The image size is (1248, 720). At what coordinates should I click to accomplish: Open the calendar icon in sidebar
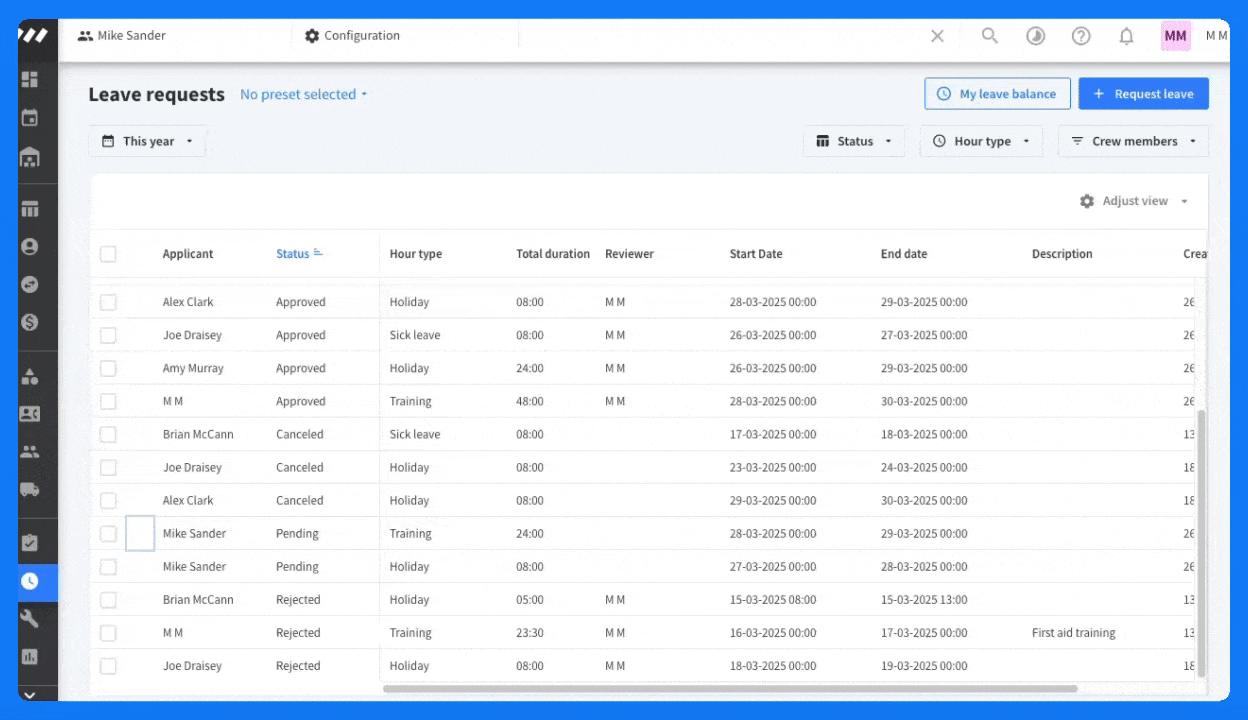click(x=30, y=118)
